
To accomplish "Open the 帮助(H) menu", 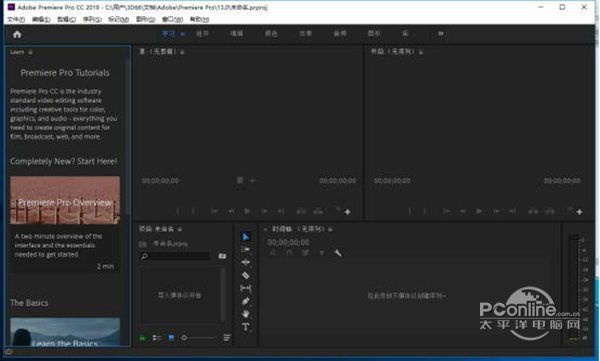I will tap(199, 19).
